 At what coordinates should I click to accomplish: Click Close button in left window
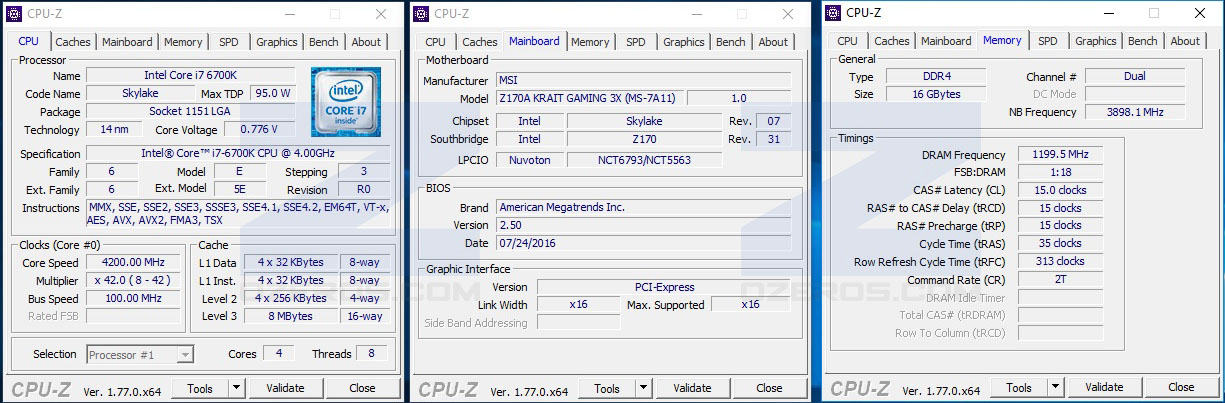[363, 388]
